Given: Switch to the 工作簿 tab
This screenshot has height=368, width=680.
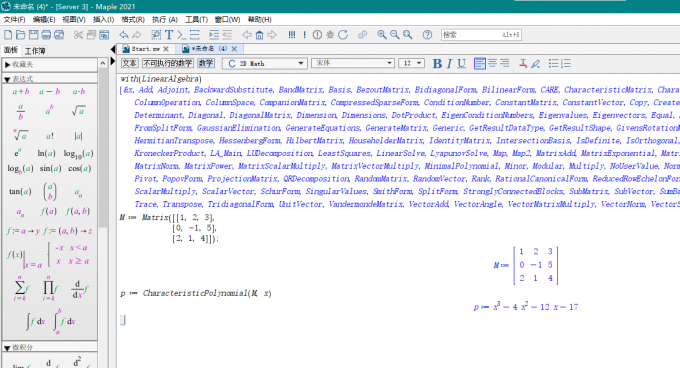Looking at the screenshot, I should point(35,51).
